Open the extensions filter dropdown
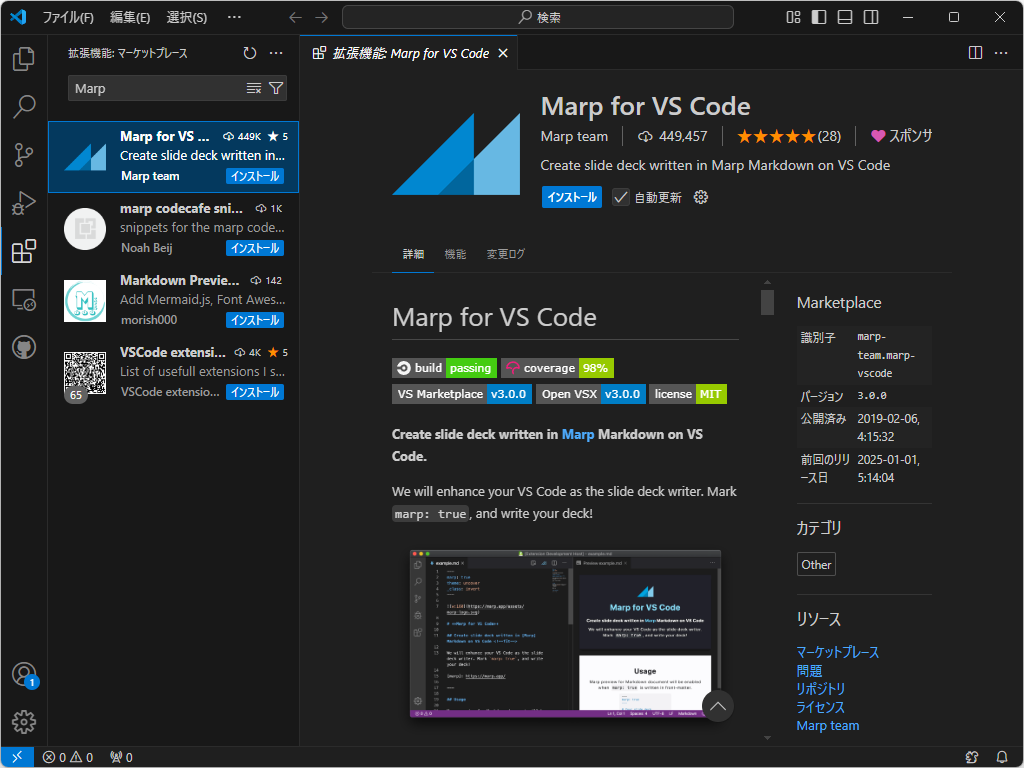Image resolution: width=1024 pixels, height=768 pixels. click(x=276, y=88)
